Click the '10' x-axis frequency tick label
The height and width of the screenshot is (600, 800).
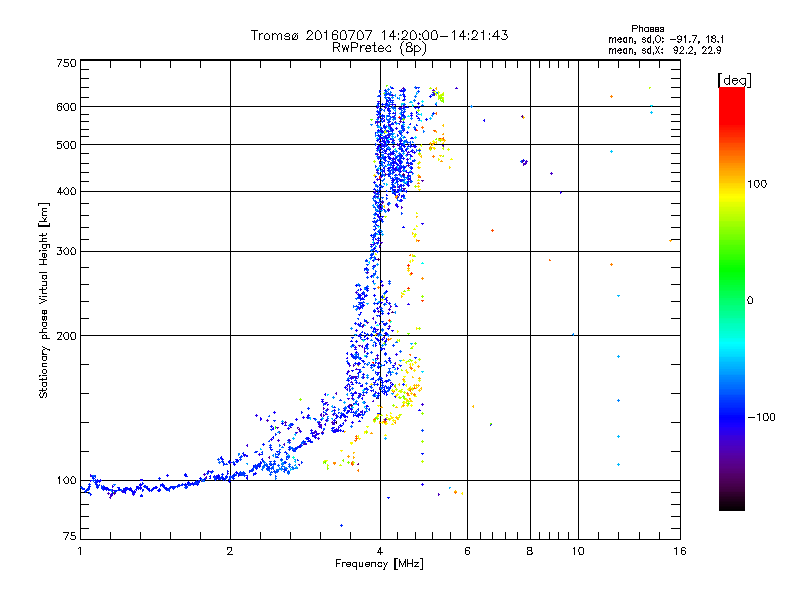(578, 551)
